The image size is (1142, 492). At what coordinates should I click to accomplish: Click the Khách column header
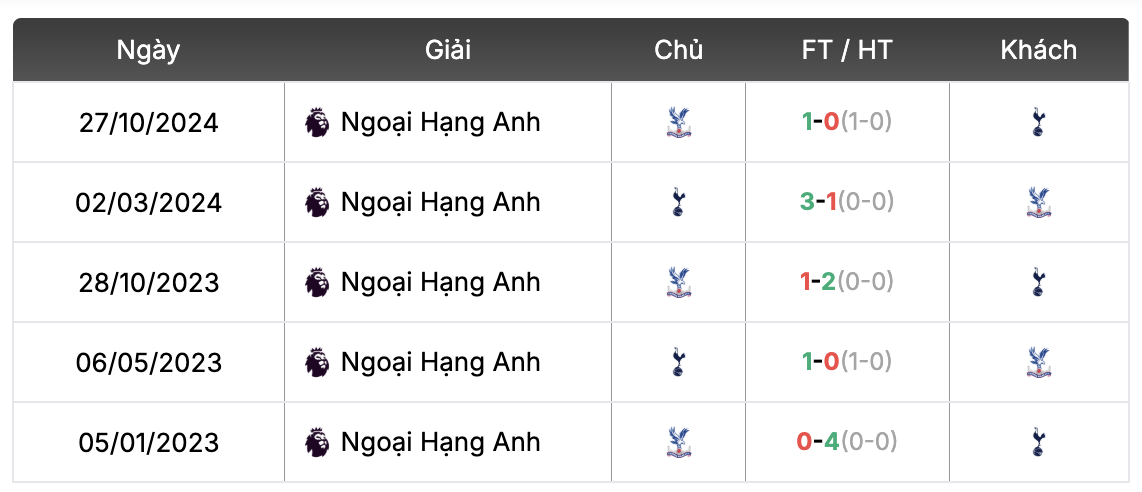click(1038, 50)
